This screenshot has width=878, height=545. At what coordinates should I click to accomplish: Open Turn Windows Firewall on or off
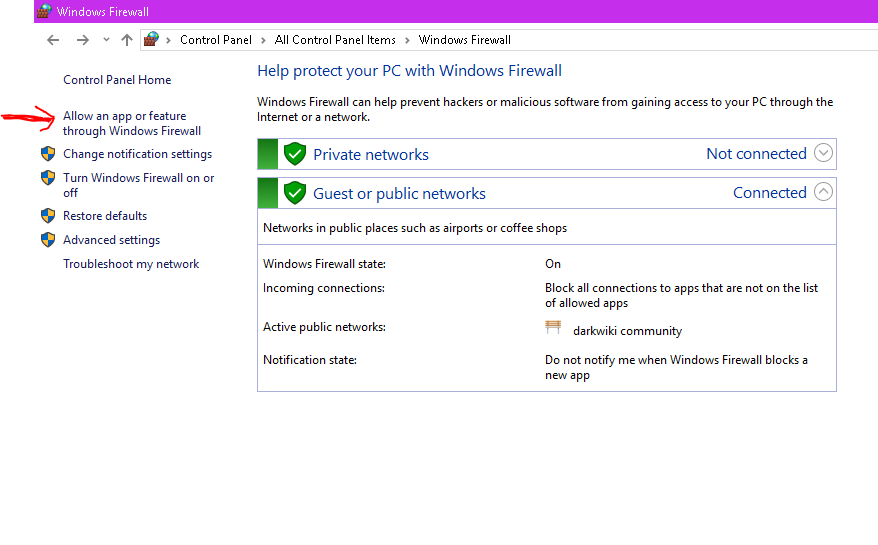(138, 185)
